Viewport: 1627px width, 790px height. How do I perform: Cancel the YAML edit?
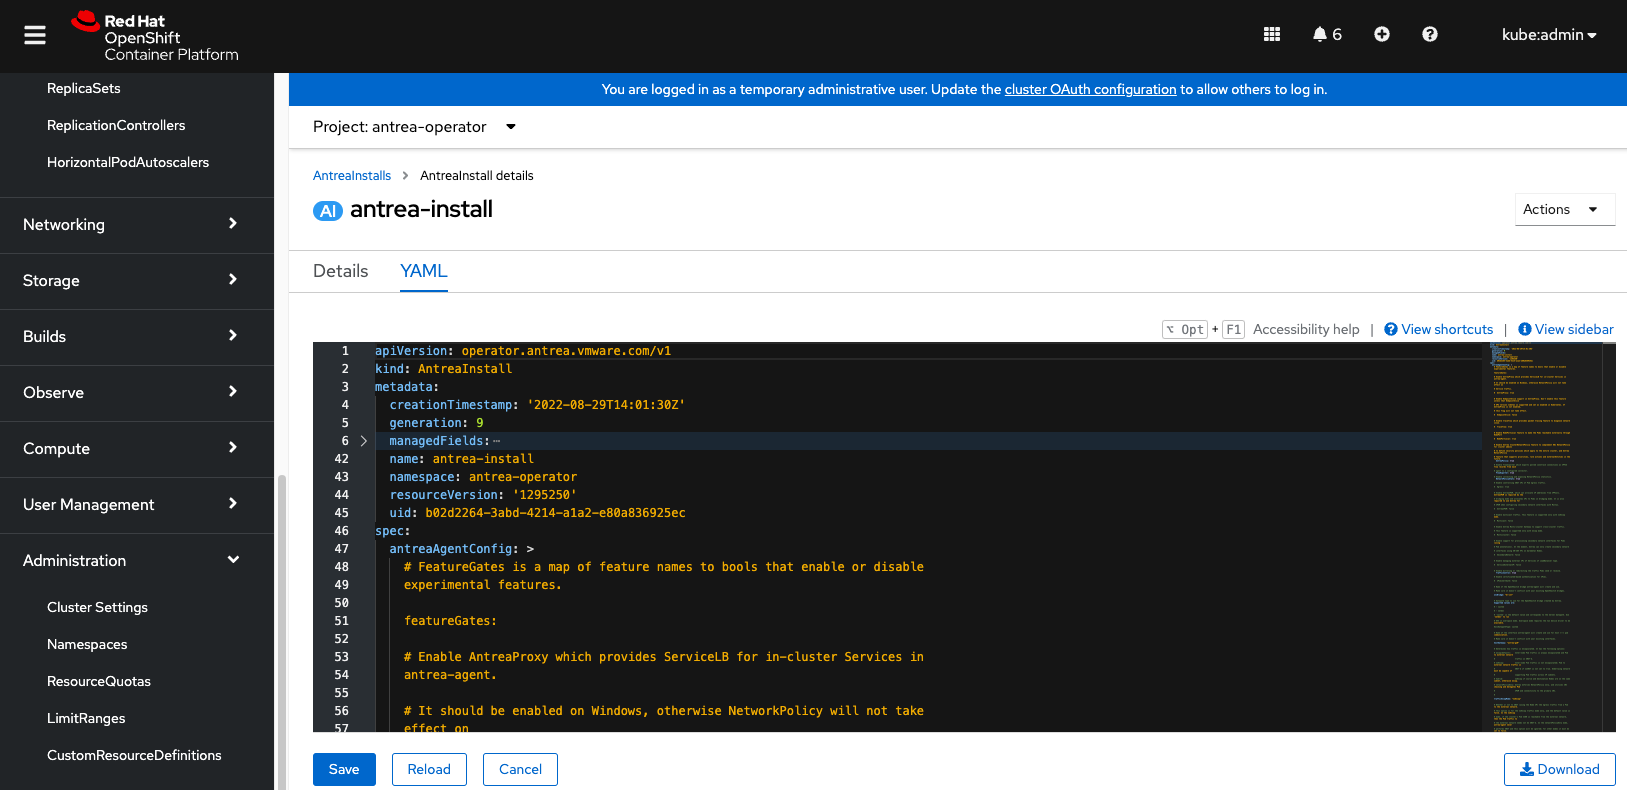(x=520, y=769)
